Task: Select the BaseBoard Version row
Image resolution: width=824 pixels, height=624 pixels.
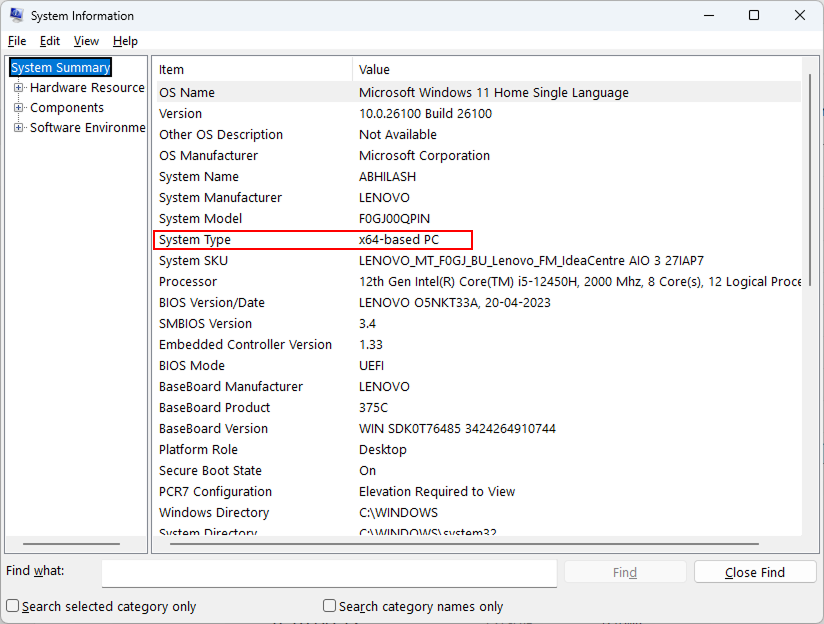Action: coord(478,429)
